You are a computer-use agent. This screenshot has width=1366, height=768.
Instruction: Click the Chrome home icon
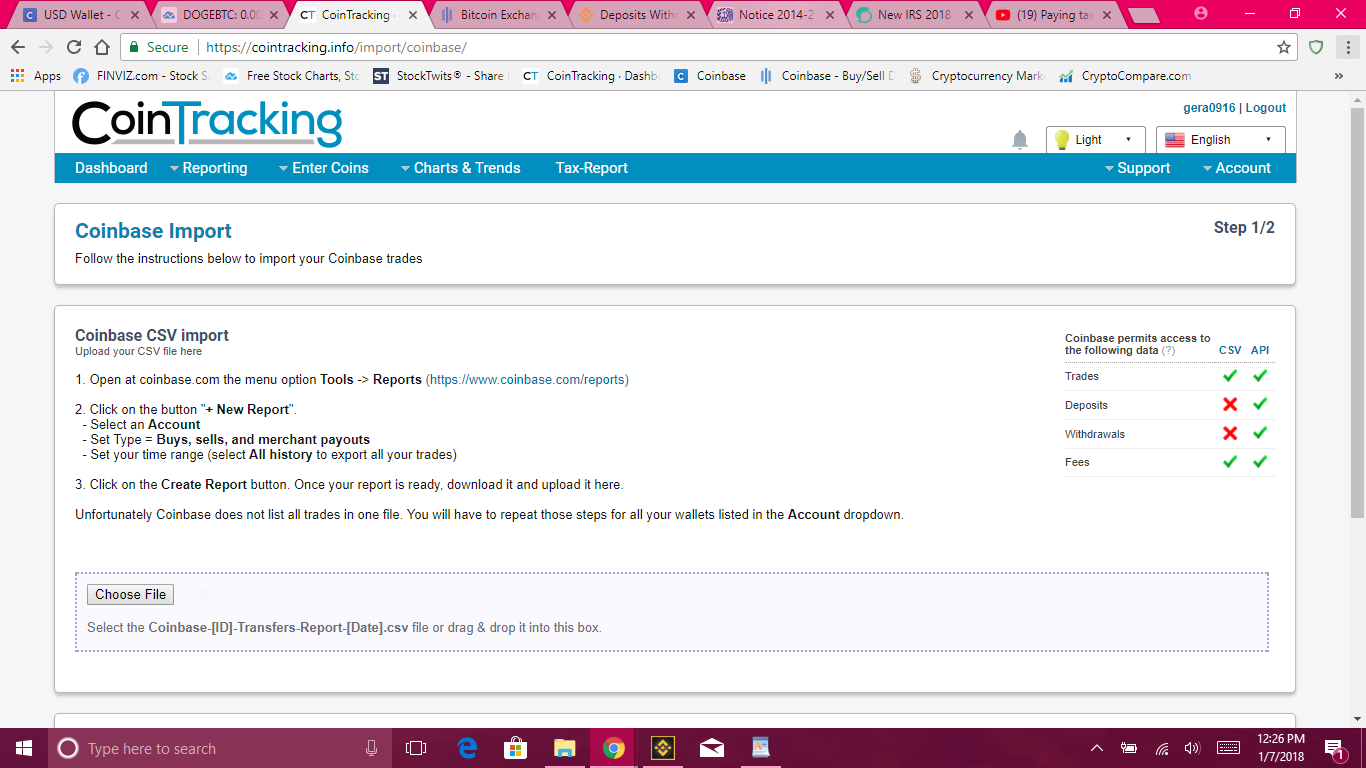coord(100,47)
